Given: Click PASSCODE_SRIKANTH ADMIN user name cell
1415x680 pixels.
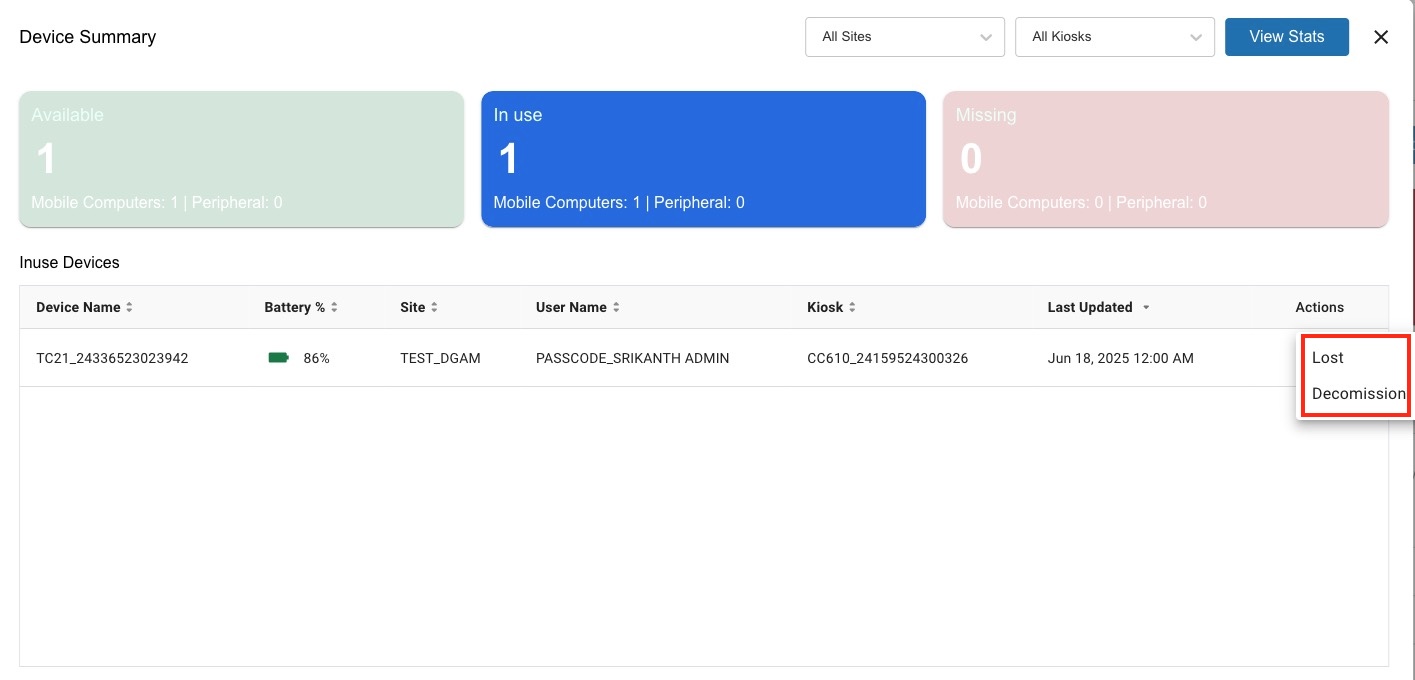Looking at the screenshot, I should tap(632, 358).
